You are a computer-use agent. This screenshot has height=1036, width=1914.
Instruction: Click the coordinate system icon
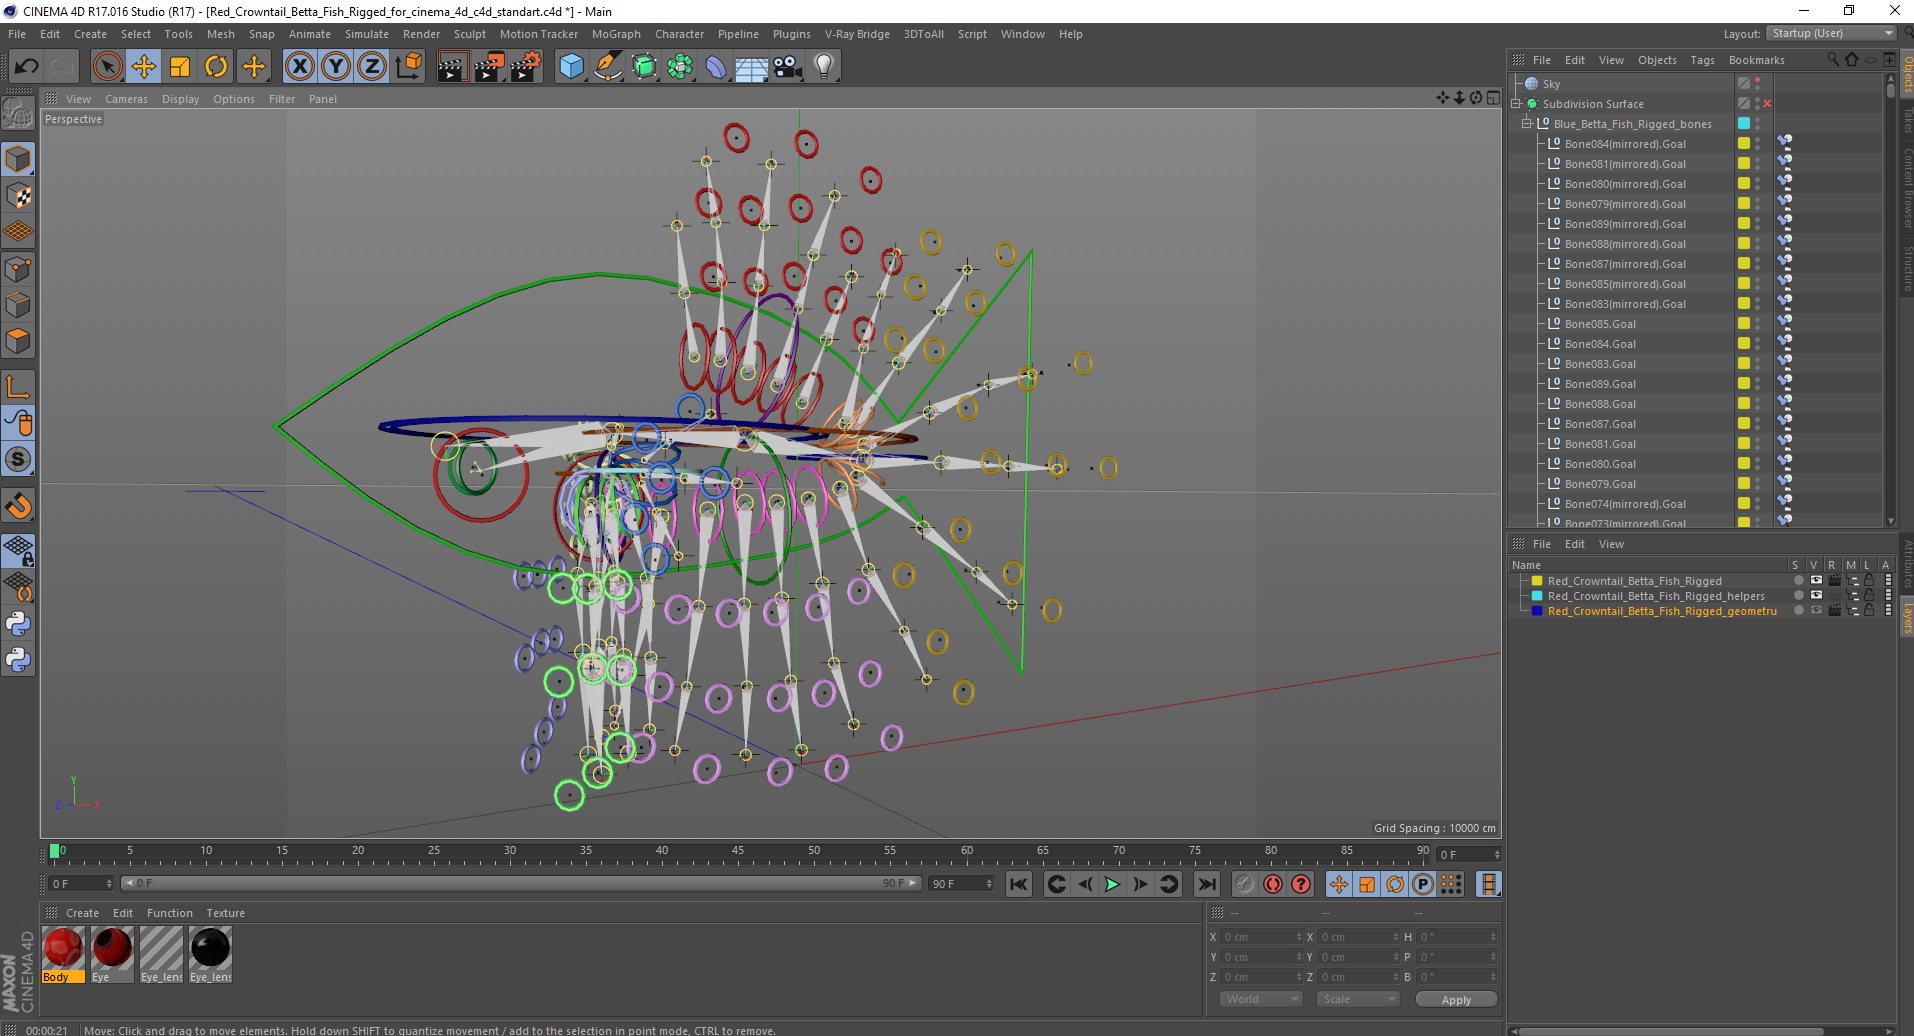coord(408,67)
